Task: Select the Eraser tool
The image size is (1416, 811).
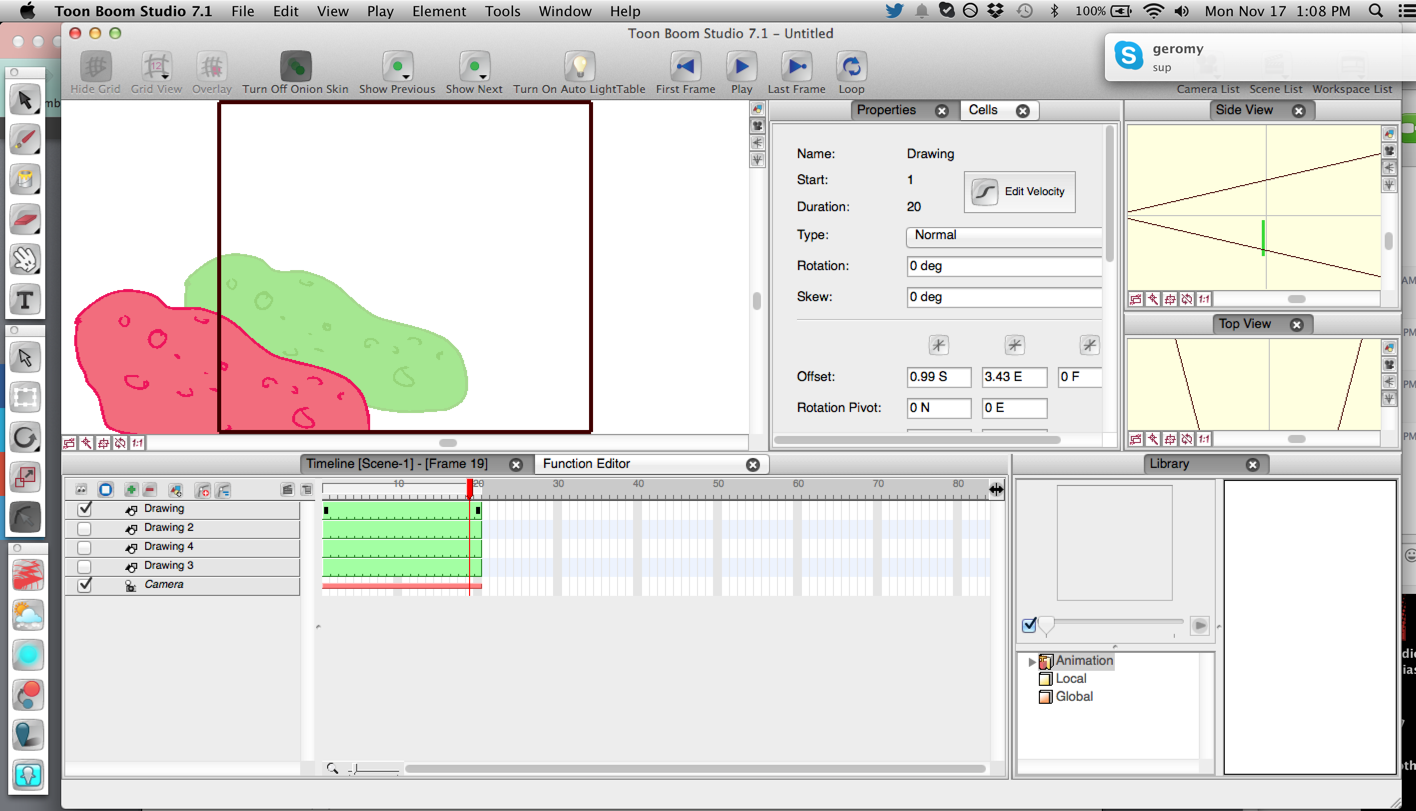Action: (25, 219)
